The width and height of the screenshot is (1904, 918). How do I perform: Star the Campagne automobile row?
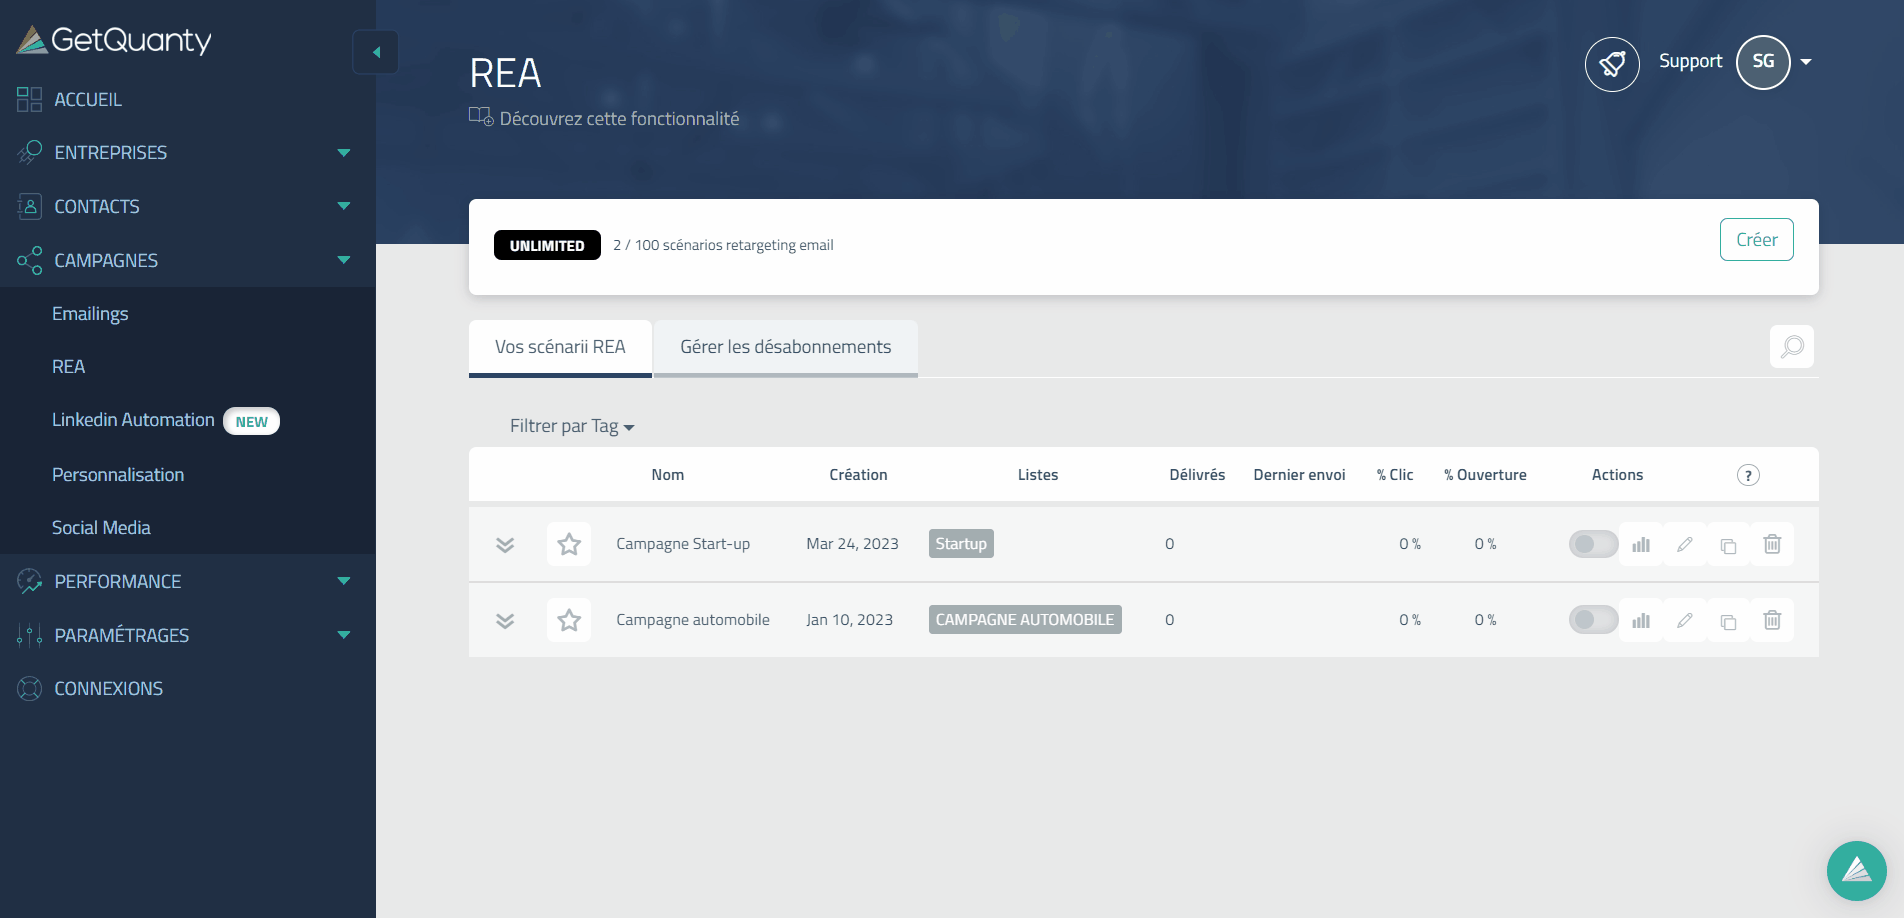click(x=569, y=621)
